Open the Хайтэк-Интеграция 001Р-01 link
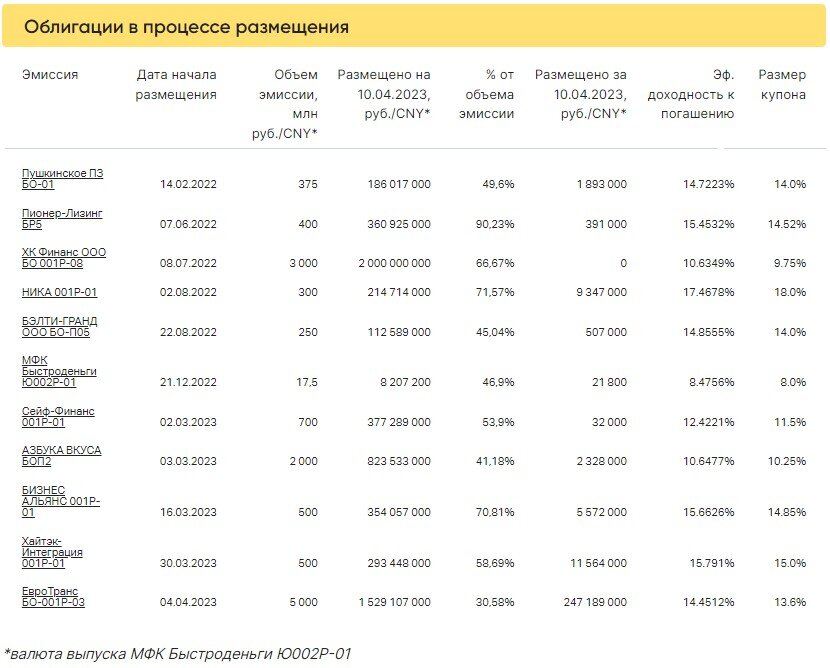The image size is (830, 668). pyautogui.click(x=52, y=552)
